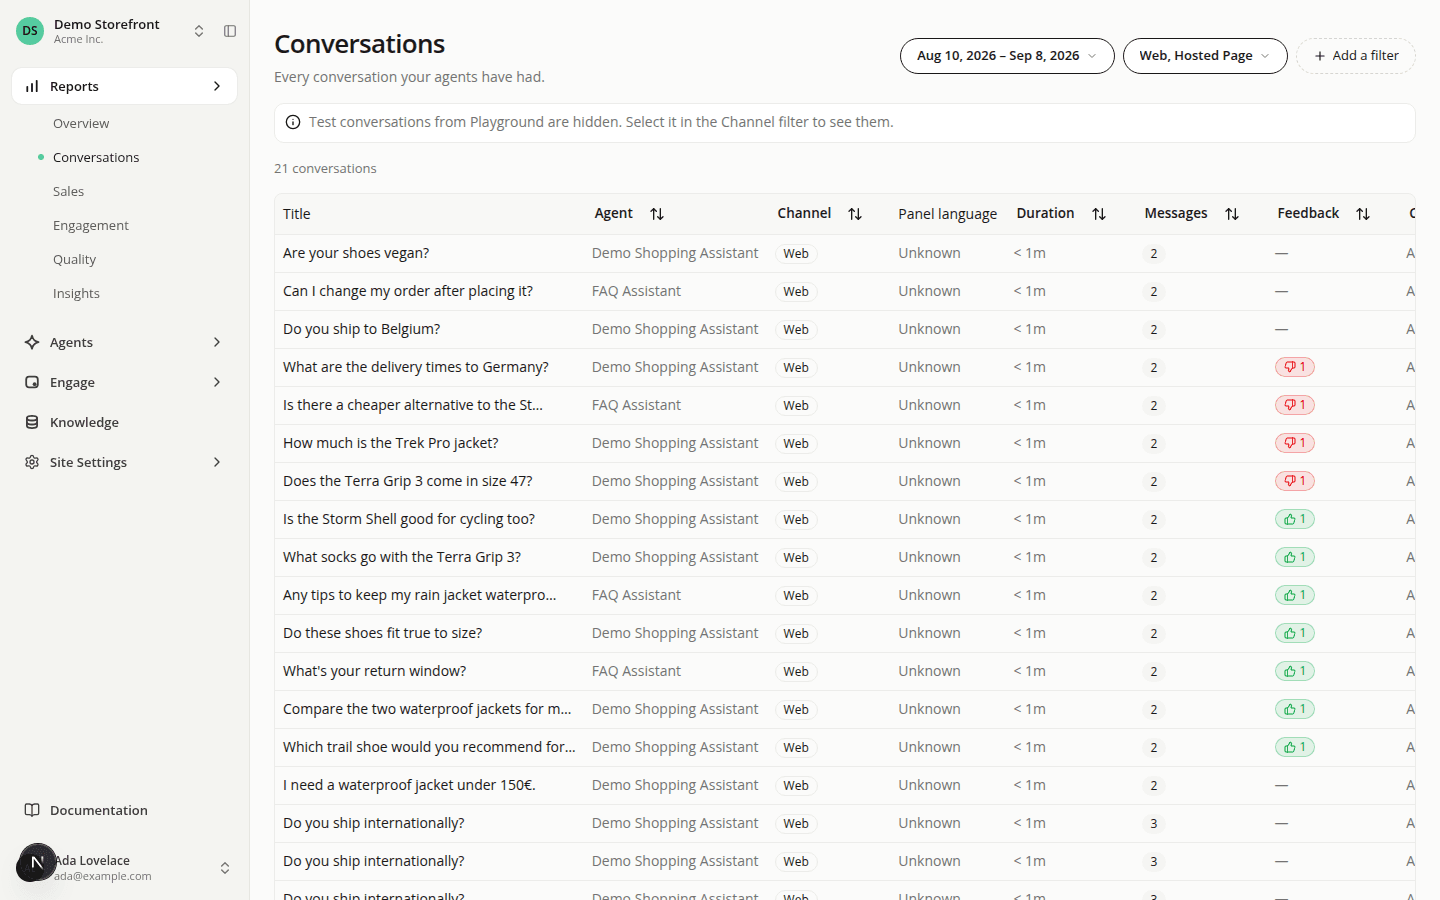
Task: Open the Aug 10 – Sep 8 date range filter
Action: pos(1007,56)
